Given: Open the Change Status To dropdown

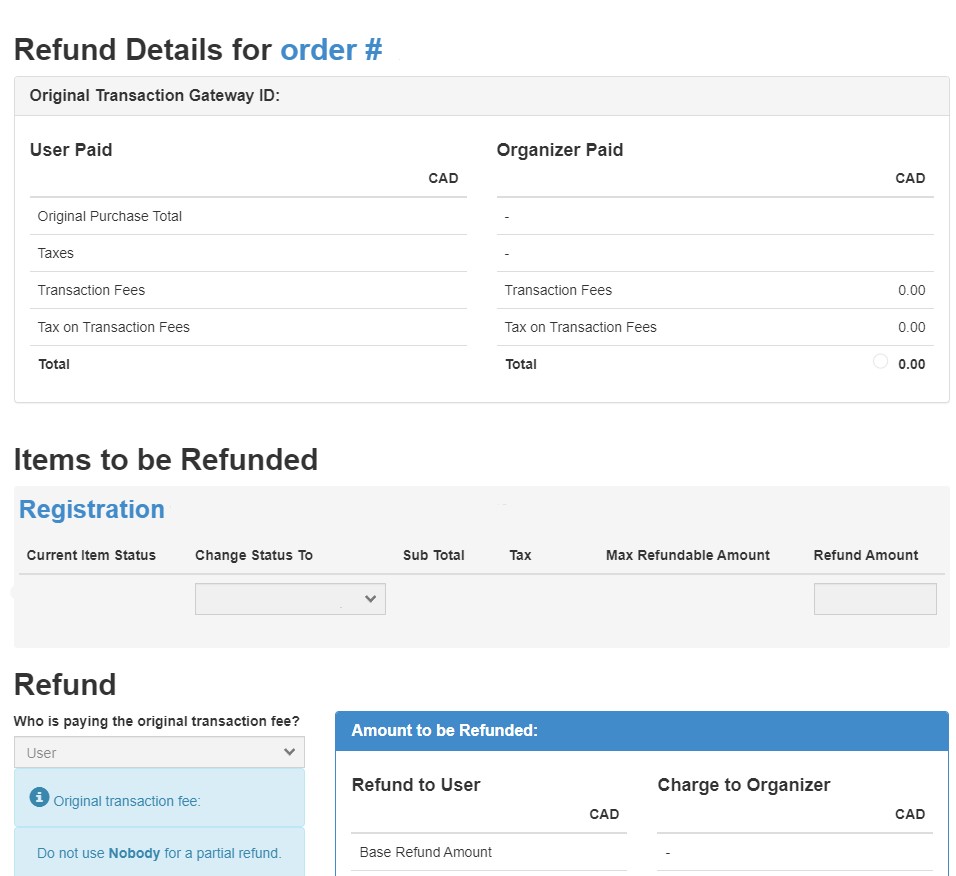Looking at the screenshot, I should point(290,598).
